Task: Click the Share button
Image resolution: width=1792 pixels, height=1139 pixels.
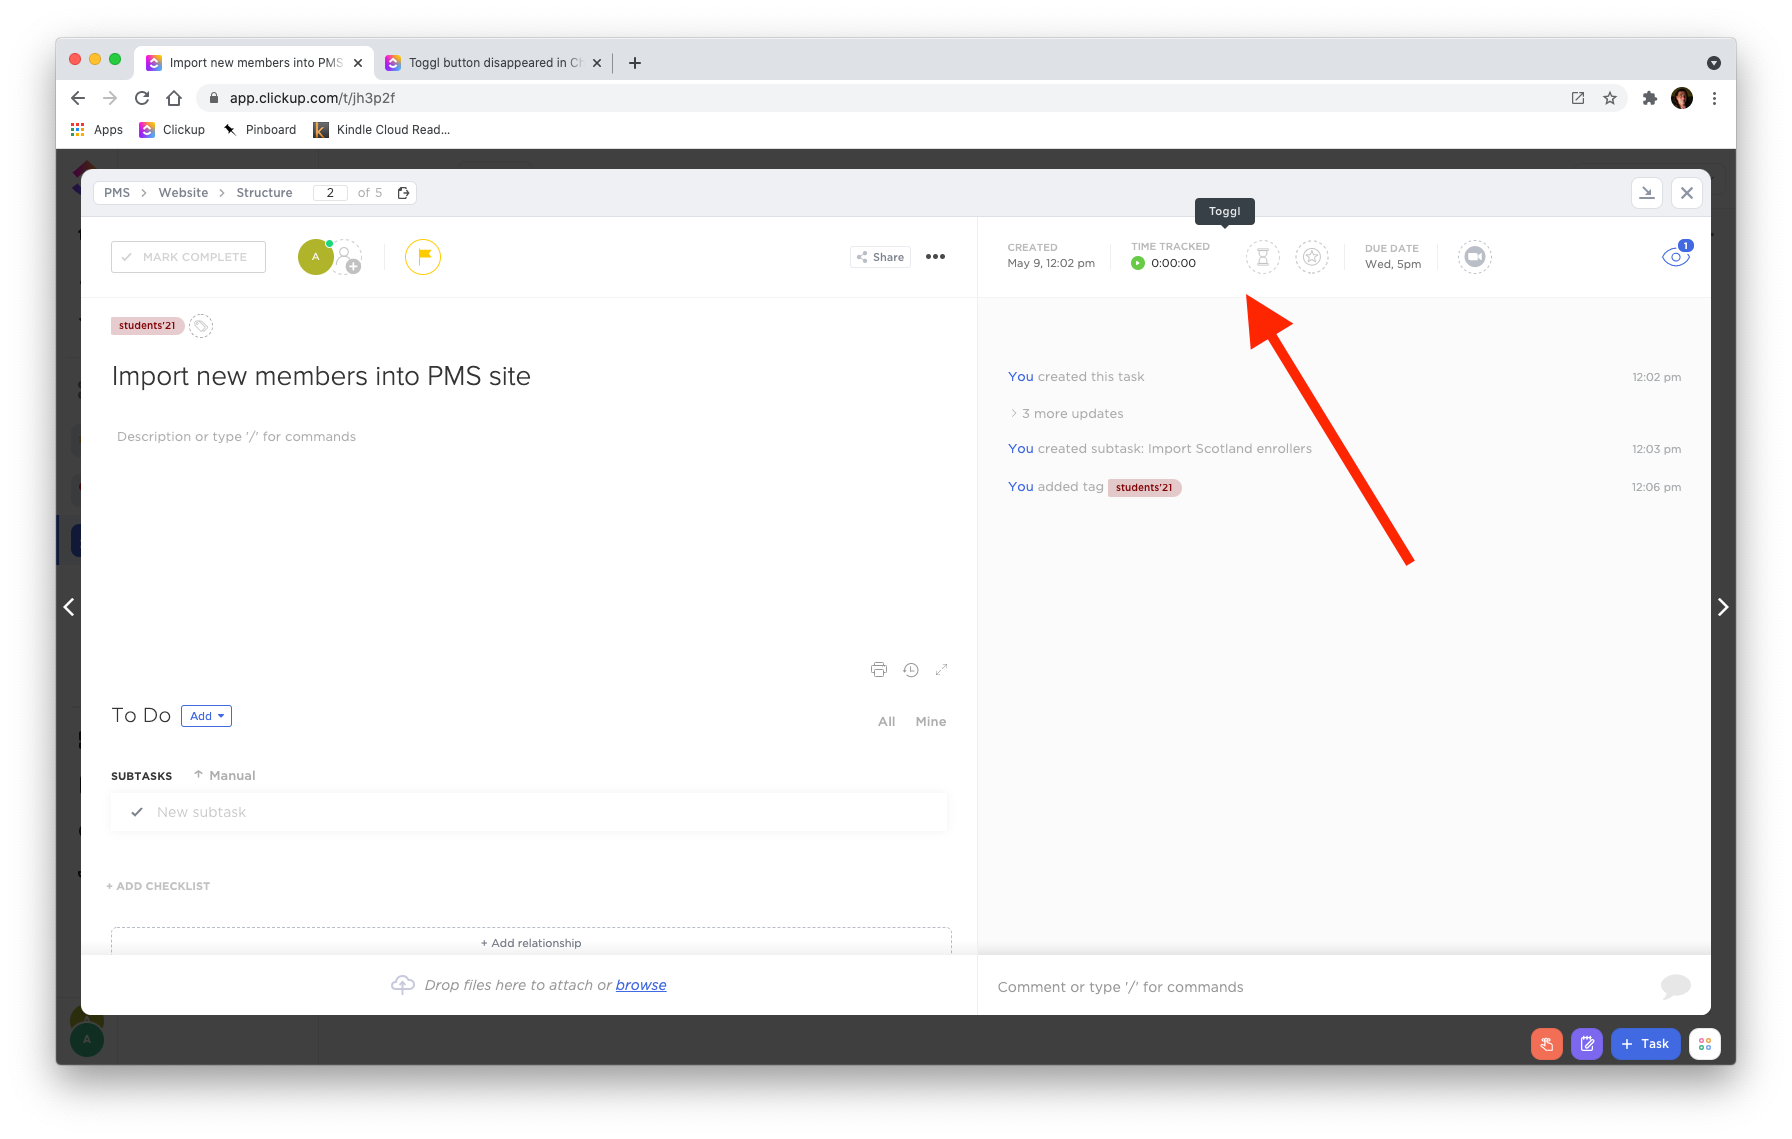Action: pyautogui.click(x=880, y=257)
